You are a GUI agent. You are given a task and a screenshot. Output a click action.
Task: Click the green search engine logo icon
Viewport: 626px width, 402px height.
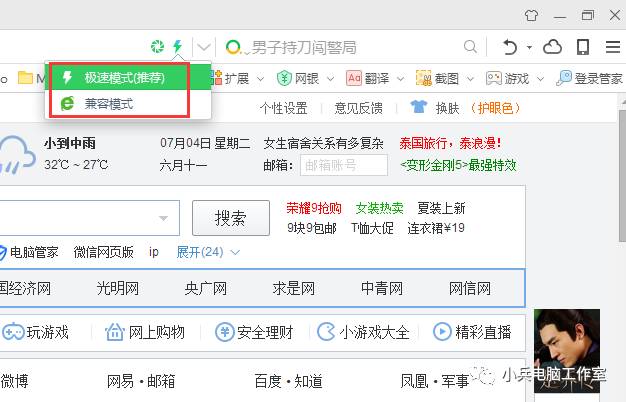coord(233,47)
